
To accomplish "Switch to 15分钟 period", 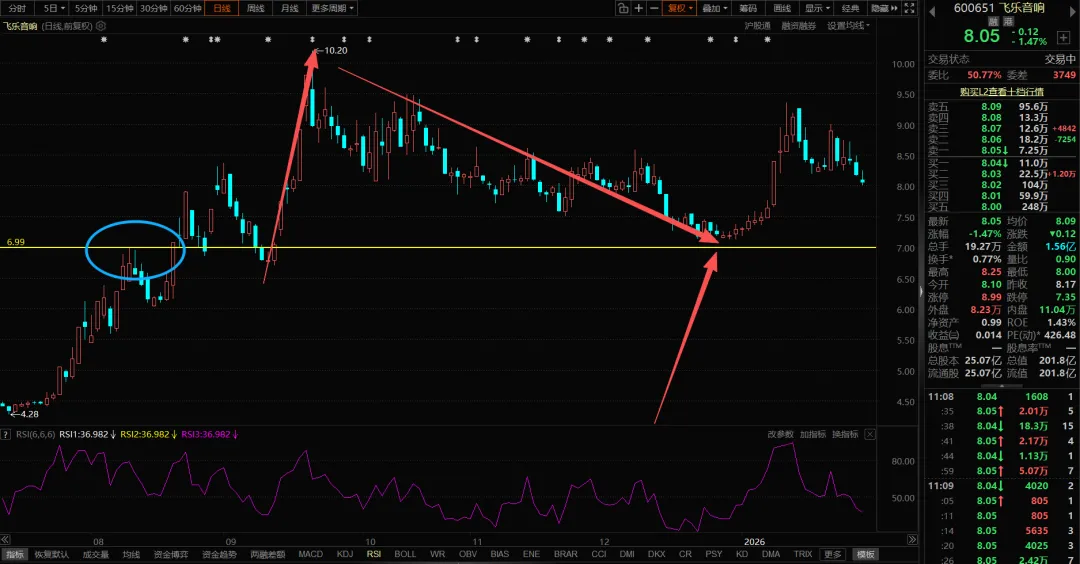I will 120,8.
